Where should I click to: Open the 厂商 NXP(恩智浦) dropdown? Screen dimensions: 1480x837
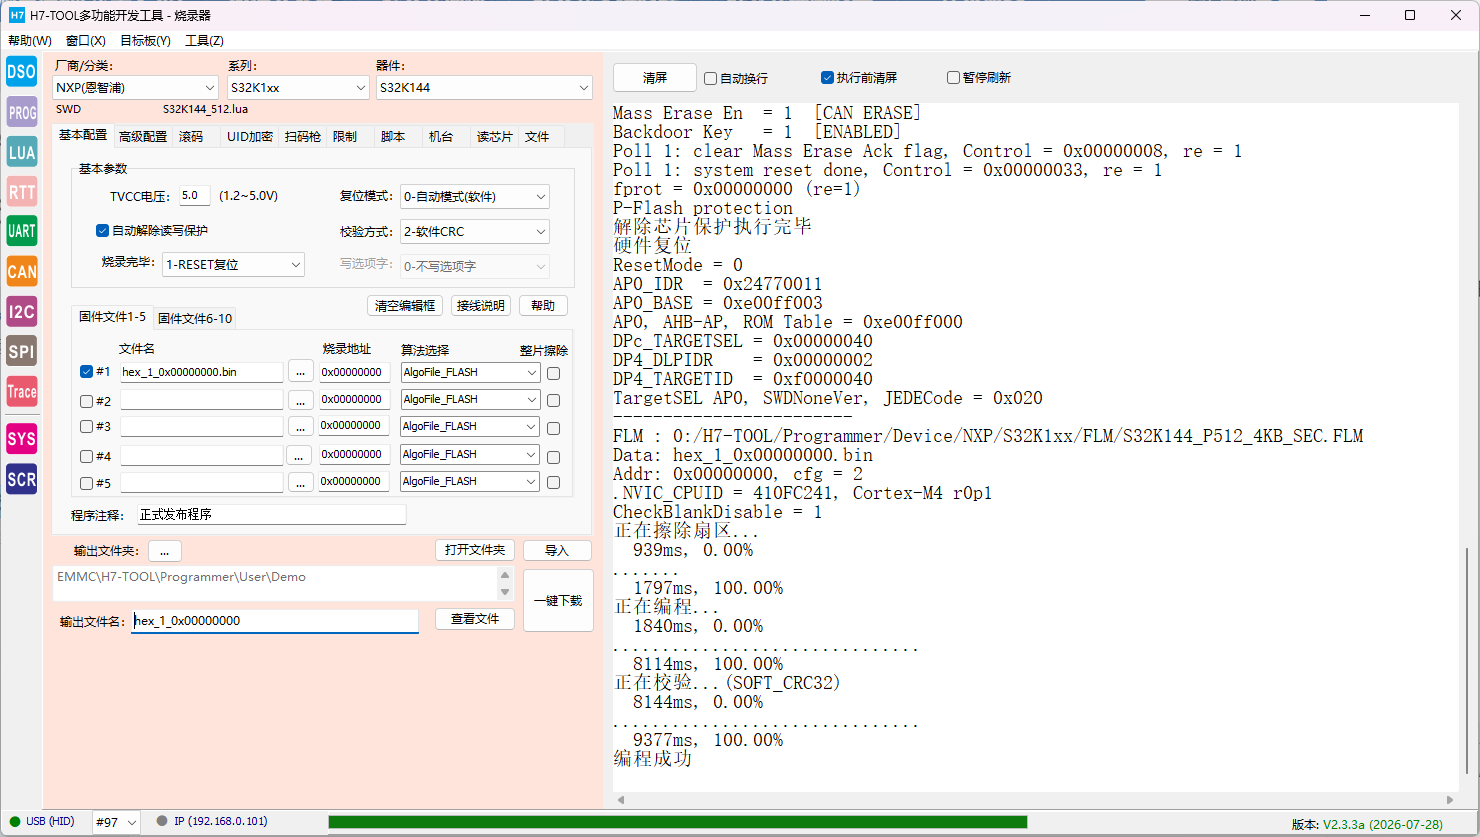[x=135, y=88]
